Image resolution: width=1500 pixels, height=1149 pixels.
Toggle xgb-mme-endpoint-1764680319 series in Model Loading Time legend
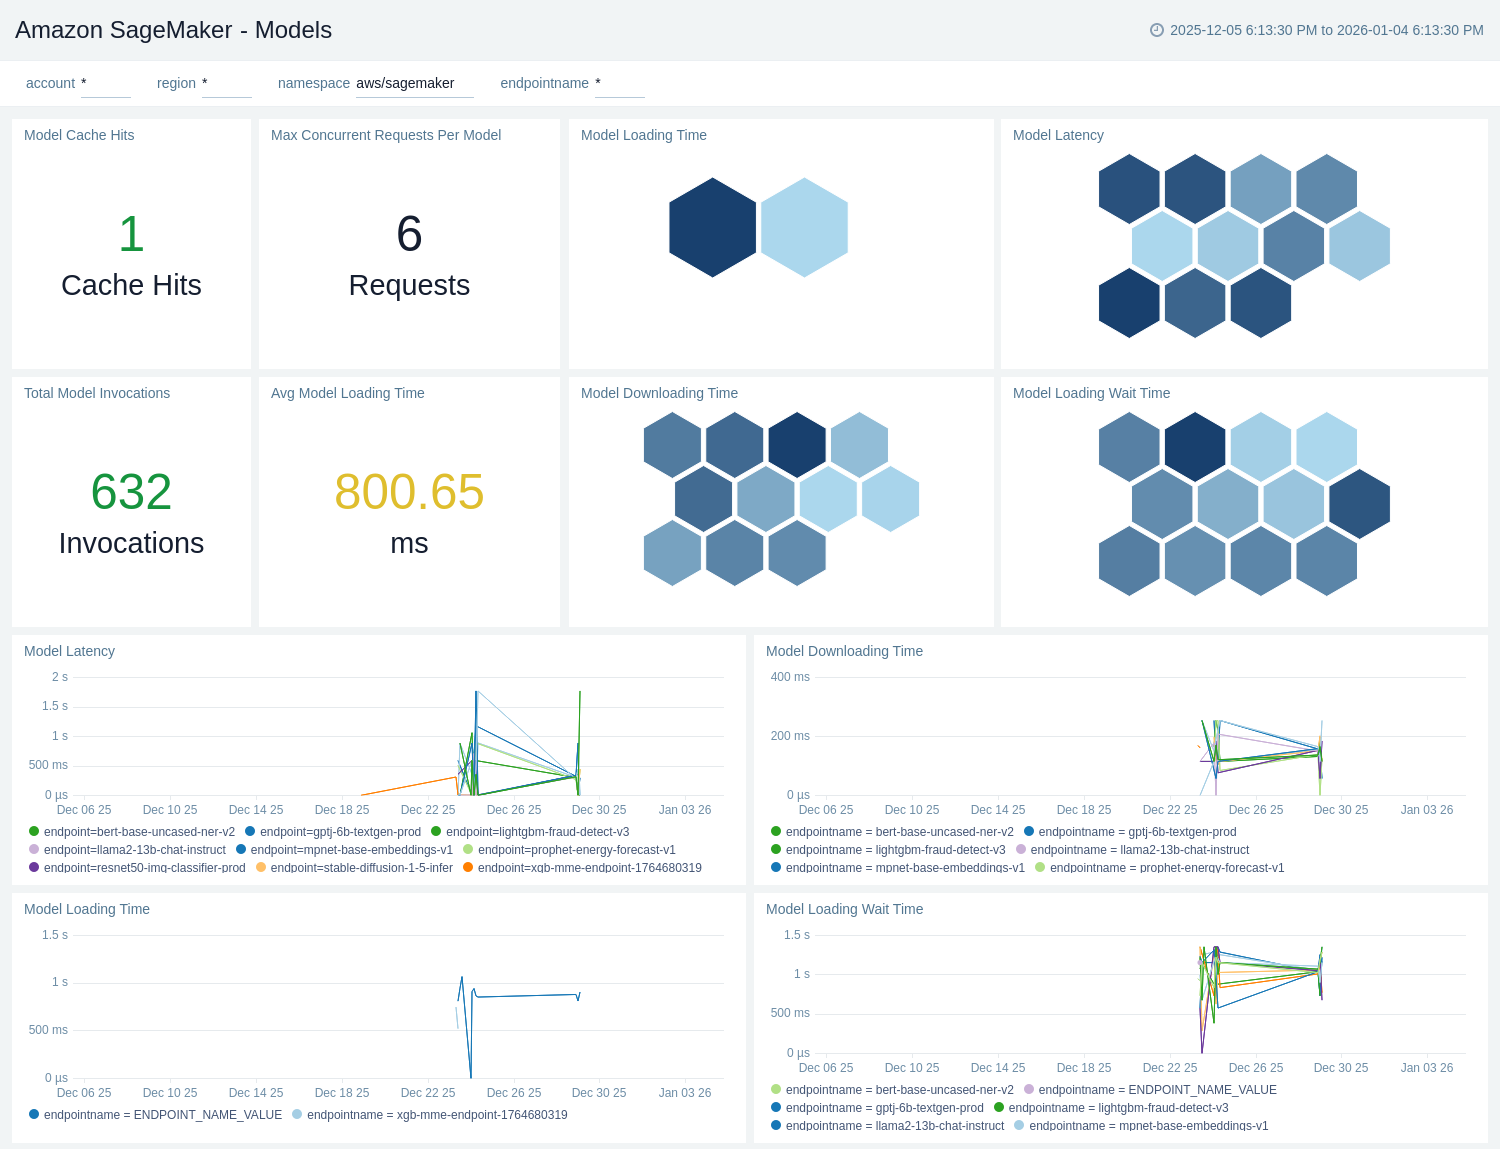[437, 1114]
